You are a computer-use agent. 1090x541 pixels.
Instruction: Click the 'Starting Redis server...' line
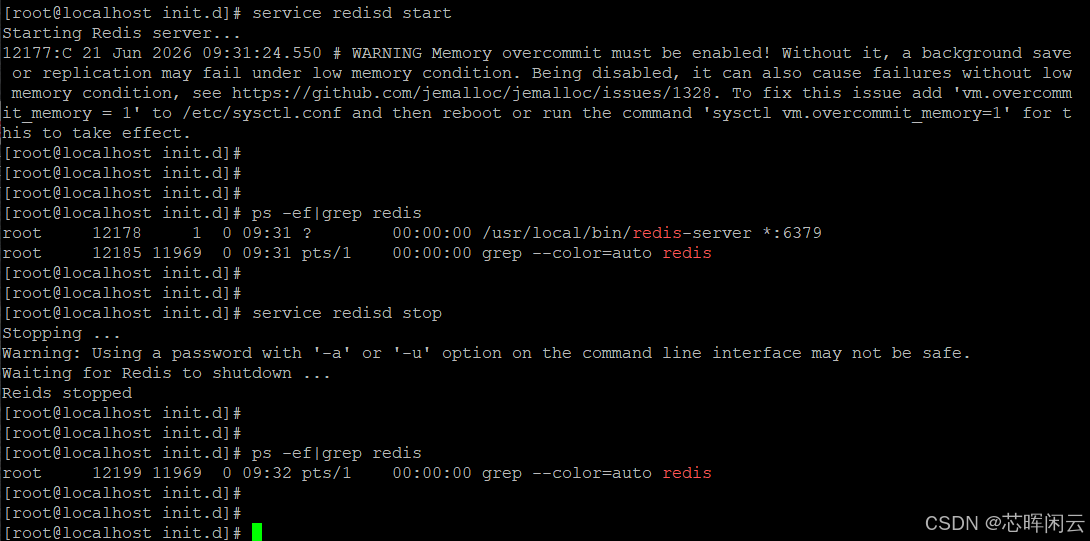coord(122,33)
